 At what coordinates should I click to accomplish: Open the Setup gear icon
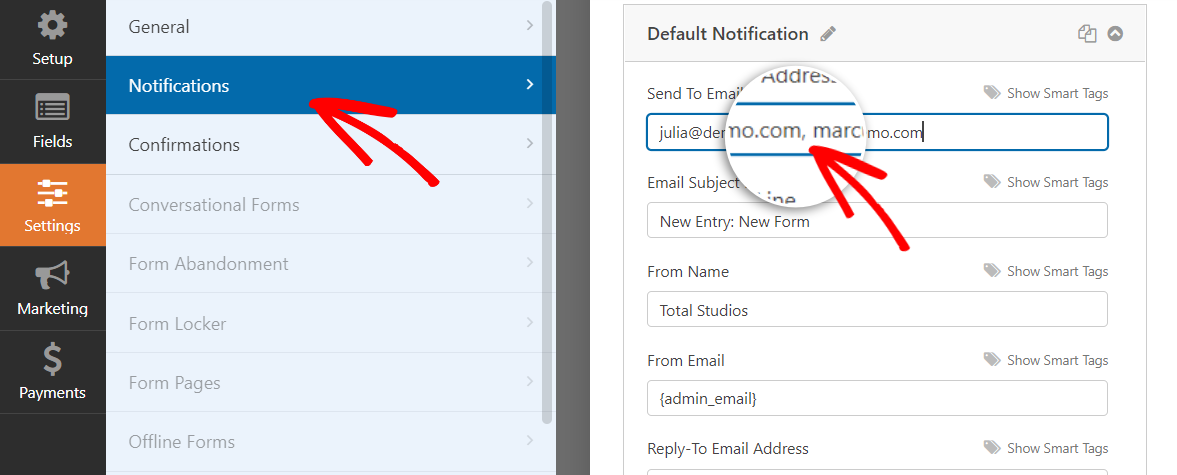pyautogui.click(x=52, y=27)
